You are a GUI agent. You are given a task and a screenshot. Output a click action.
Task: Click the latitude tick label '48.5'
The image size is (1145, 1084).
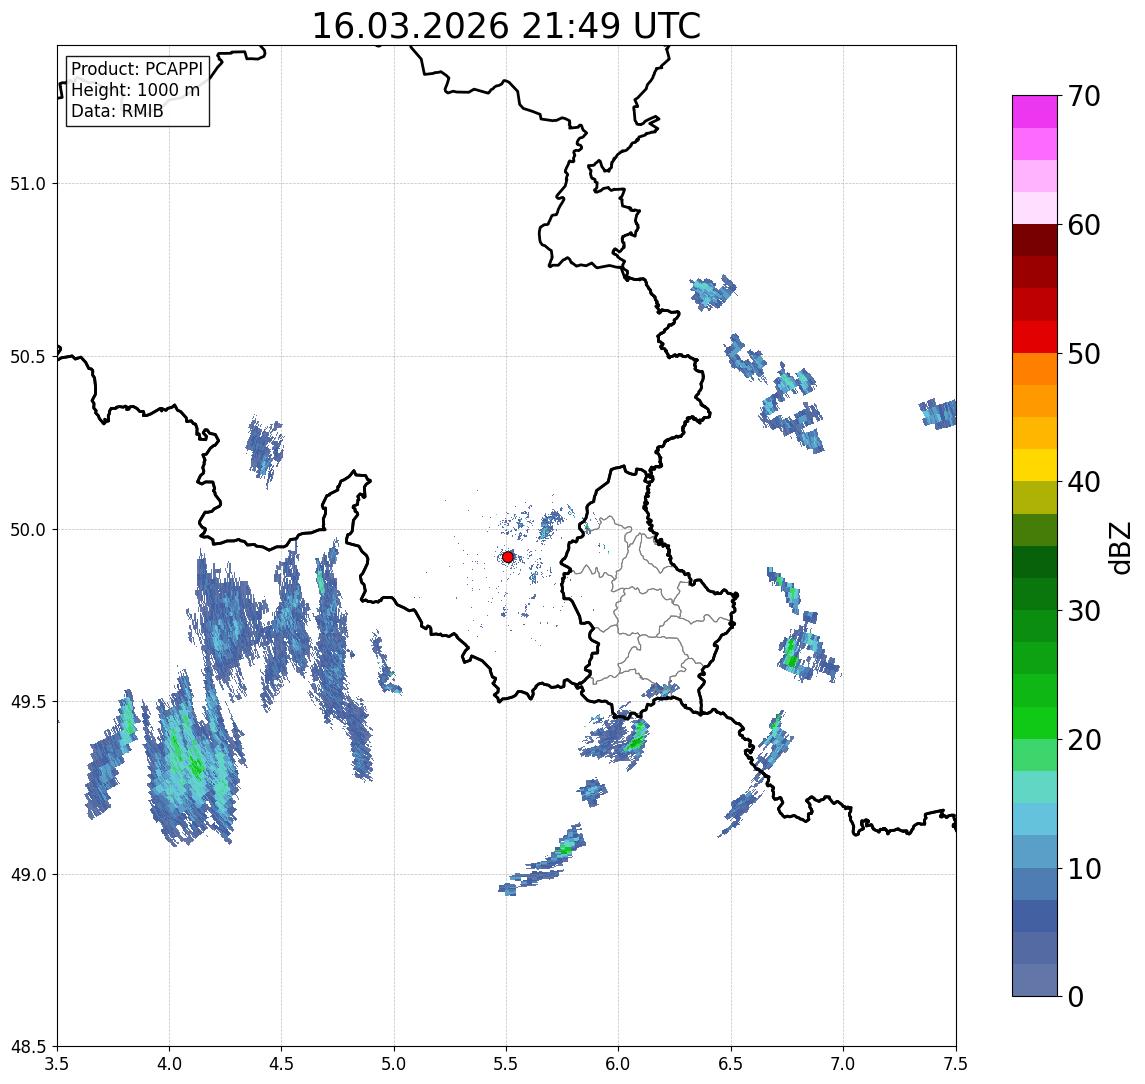pyautogui.click(x=28, y=1047)
